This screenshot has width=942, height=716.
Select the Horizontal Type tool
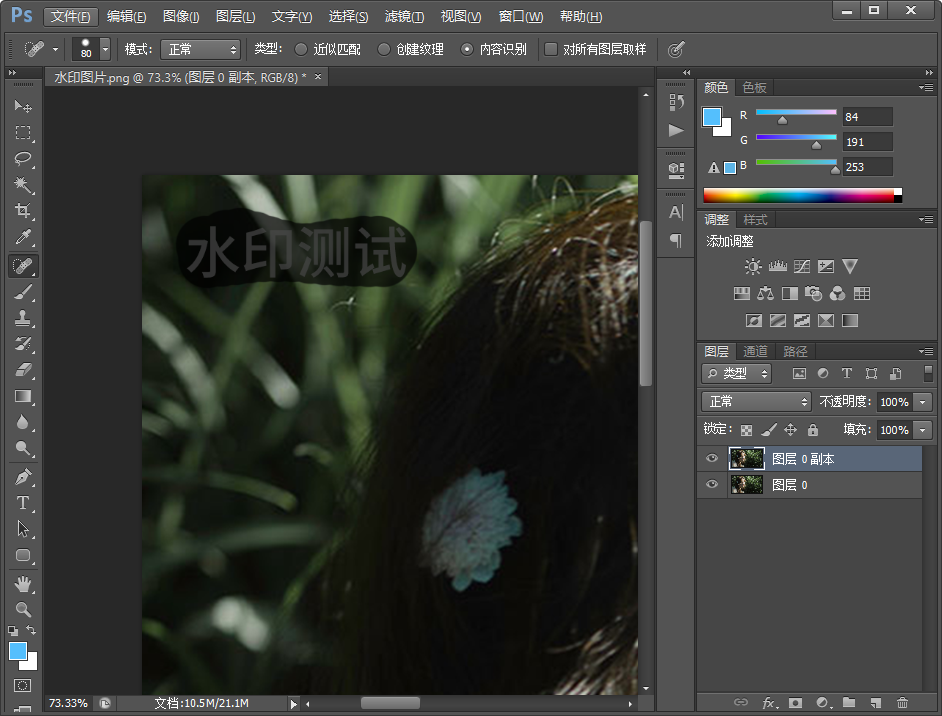[22, 503]
